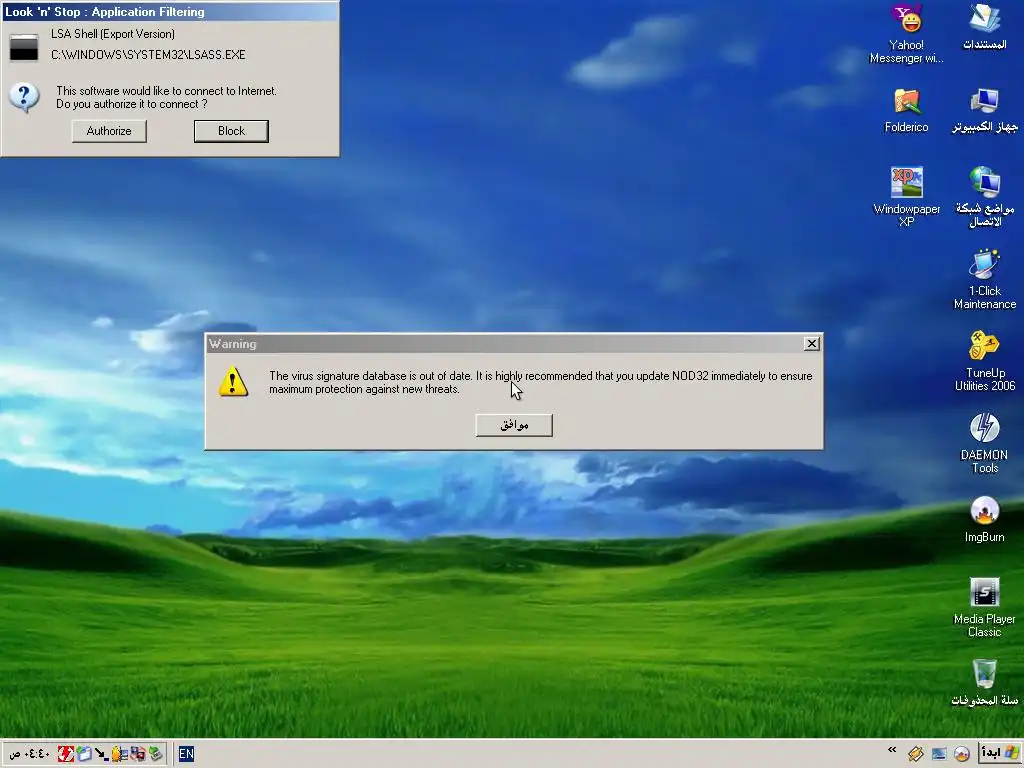Click the Look 'n' Stop Application Filtering title bar

point(170,11)
